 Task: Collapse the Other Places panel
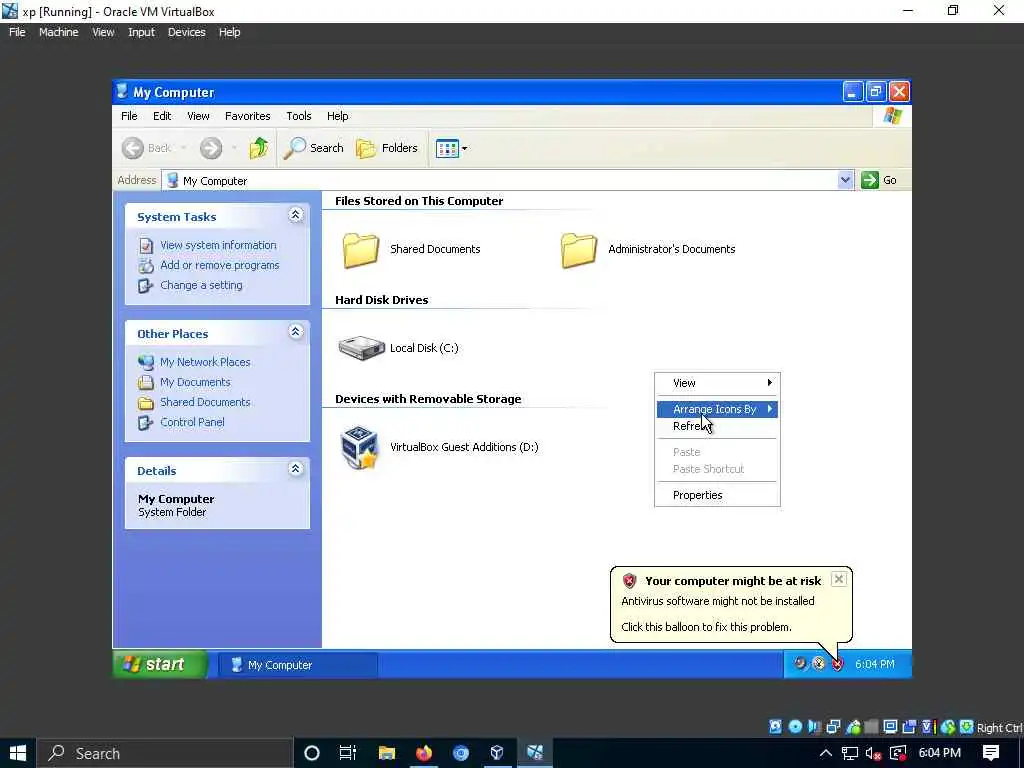click(295, 332)
